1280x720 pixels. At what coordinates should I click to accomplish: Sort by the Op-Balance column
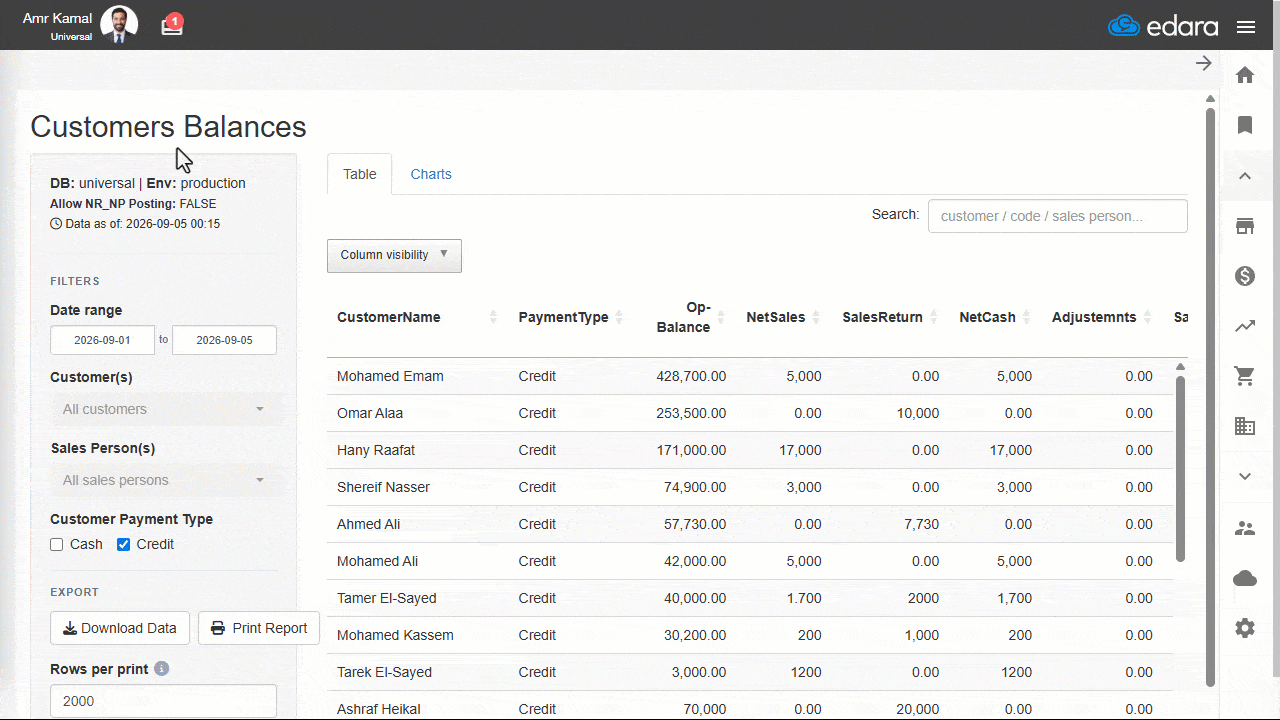685,317
